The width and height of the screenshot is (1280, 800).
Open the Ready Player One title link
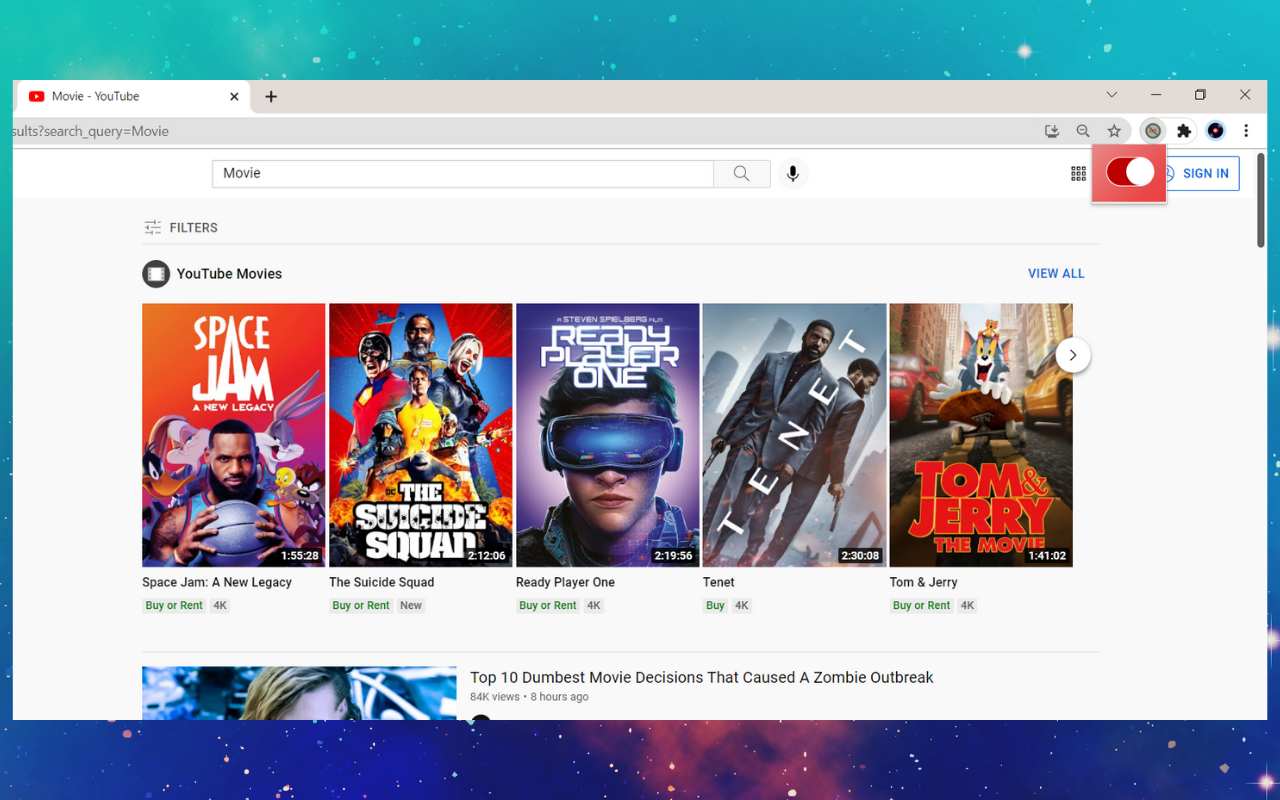[x=565, y=582]
